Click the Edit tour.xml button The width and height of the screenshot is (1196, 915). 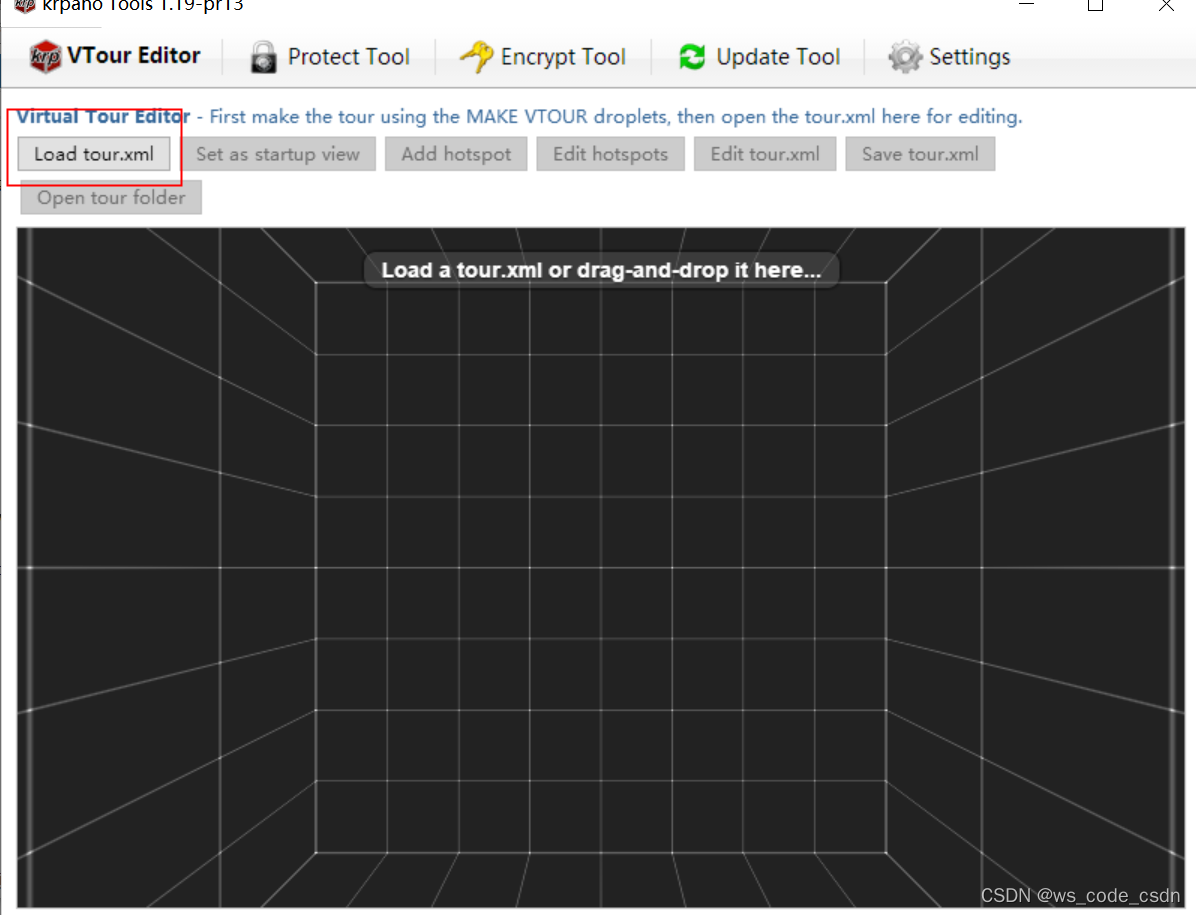tap(765, 154)
